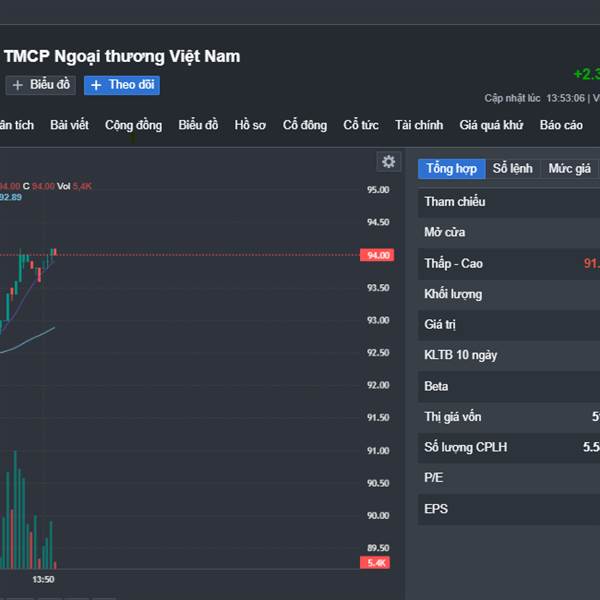The width and height of the screenshot is (600, 600).
Task: Open the Biểu đồ navigation tab
Action: (x=198, y=125)
